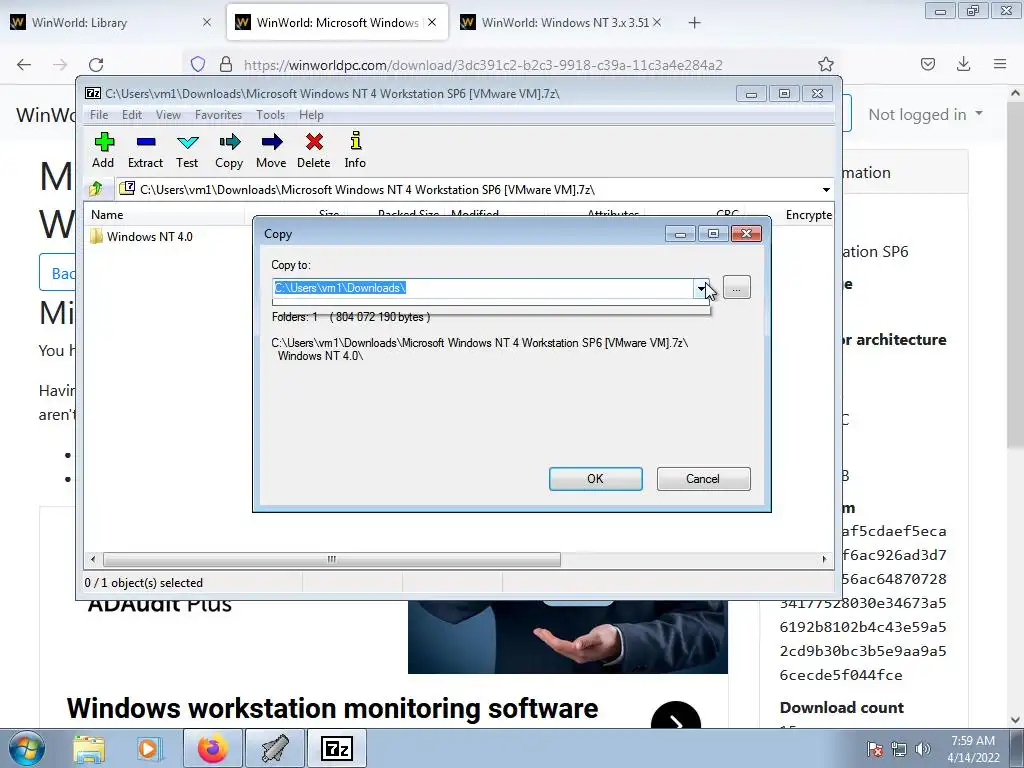Open the File menu in 7-Zip

99,115
